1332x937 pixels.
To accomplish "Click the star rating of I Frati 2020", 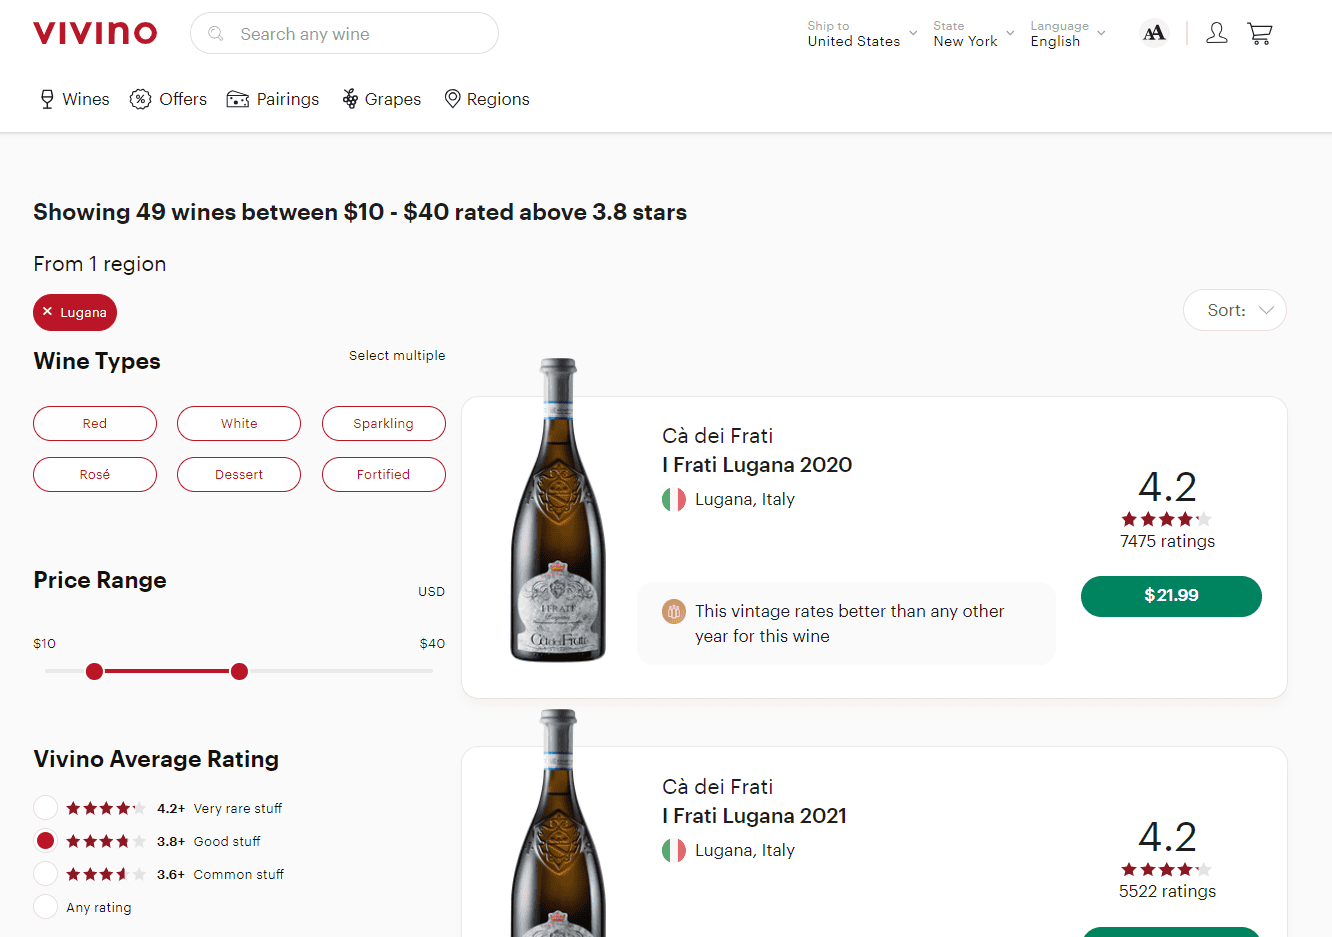I will (x=1167, y=519).
